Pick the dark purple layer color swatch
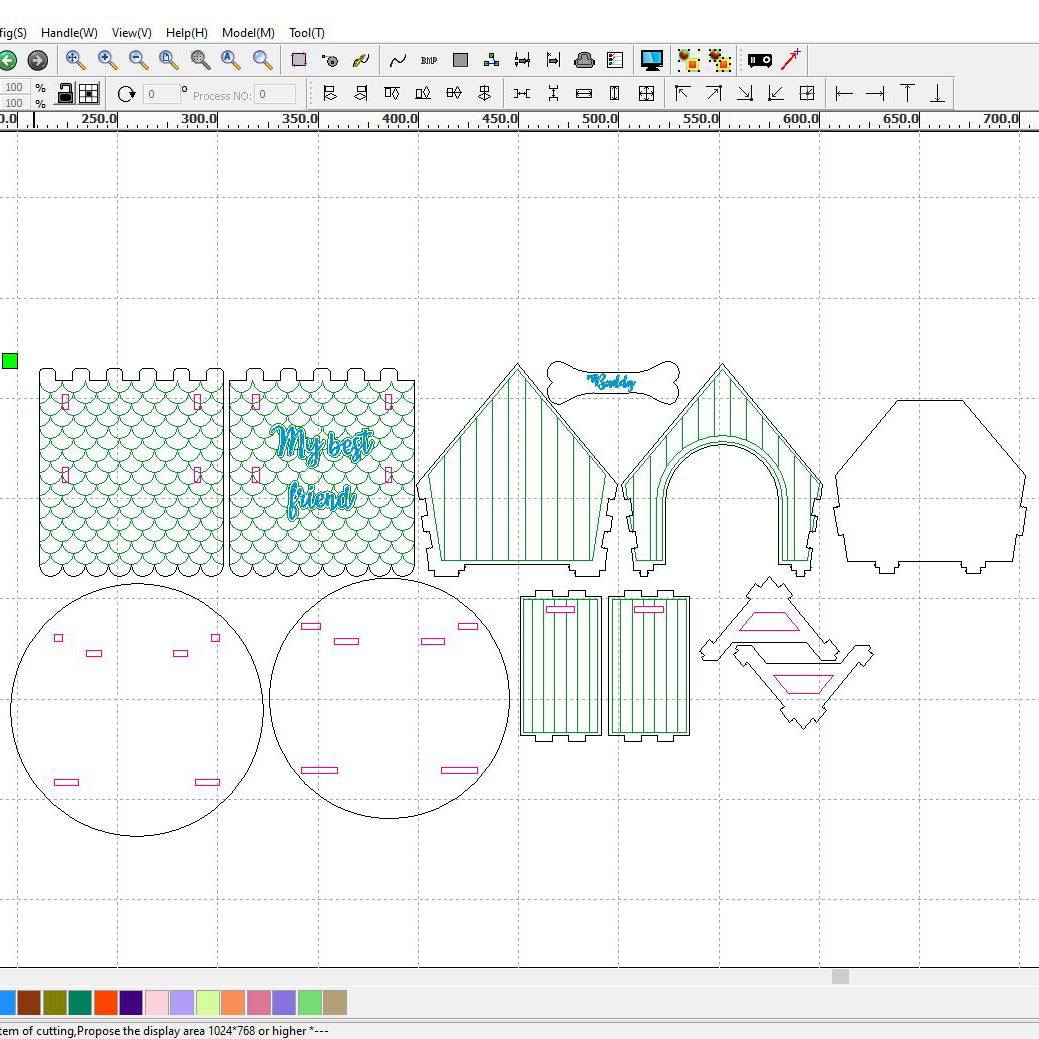 click(x=131, y=1002)
